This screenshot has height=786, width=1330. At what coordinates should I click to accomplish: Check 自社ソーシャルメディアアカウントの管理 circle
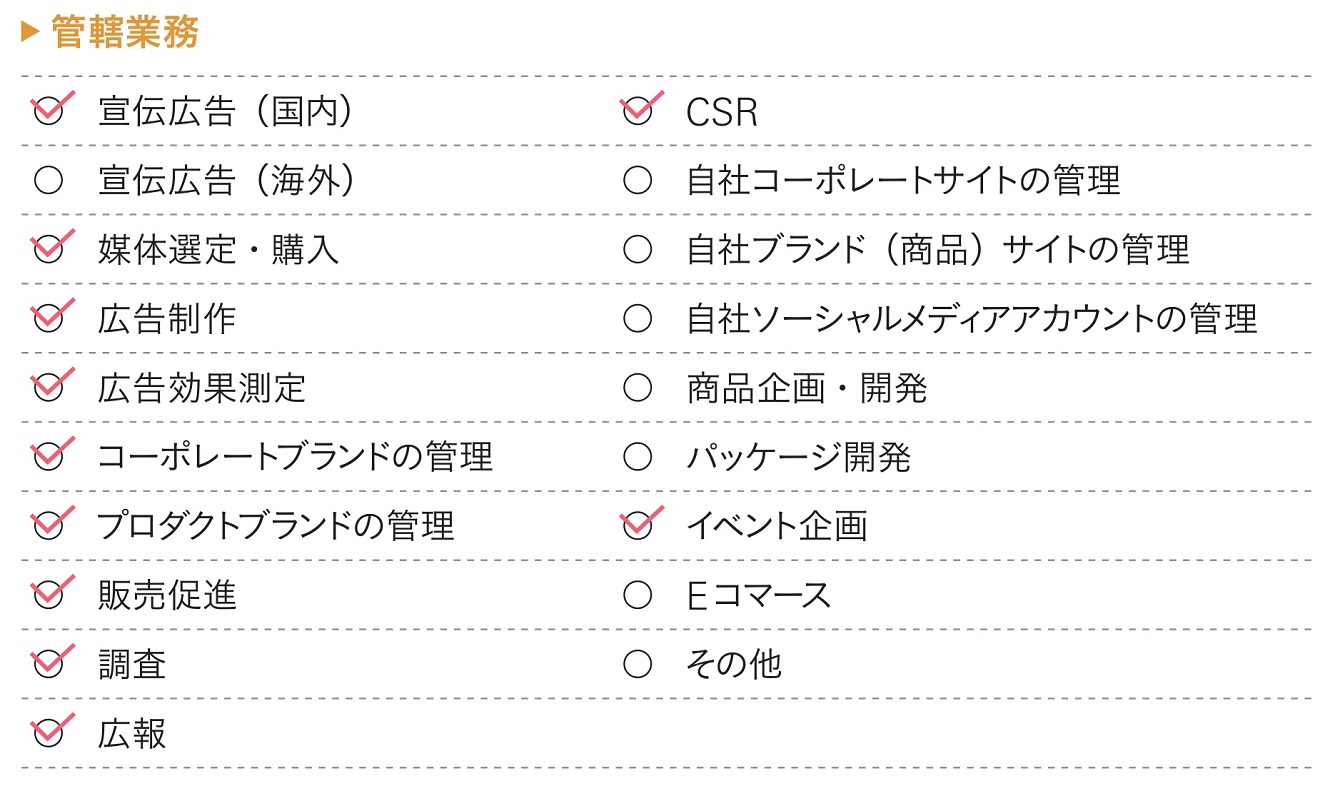point(637,318)
